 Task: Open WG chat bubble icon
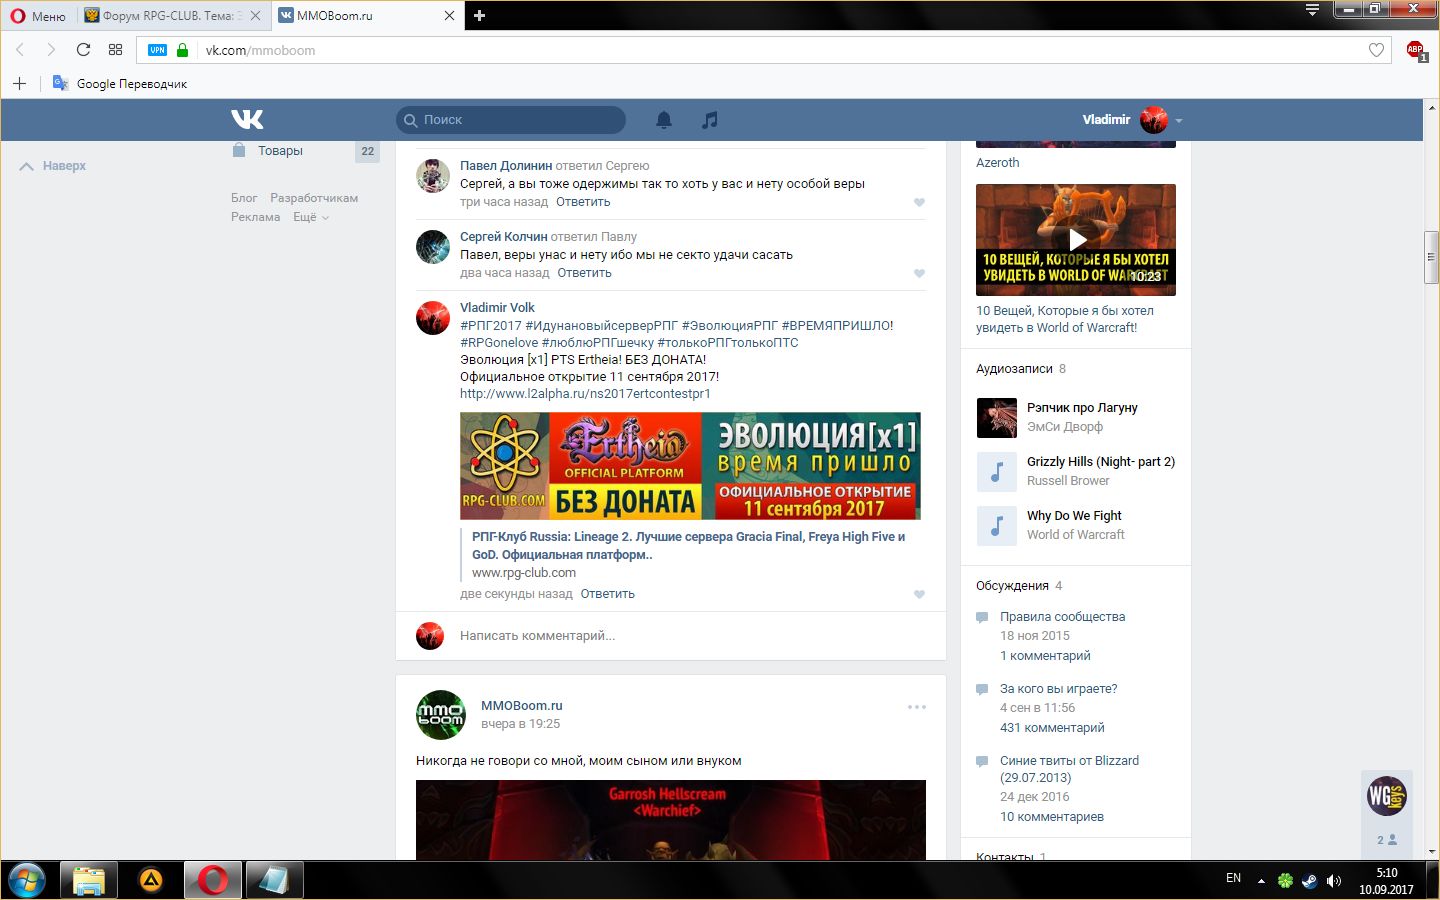(1387, 796)
